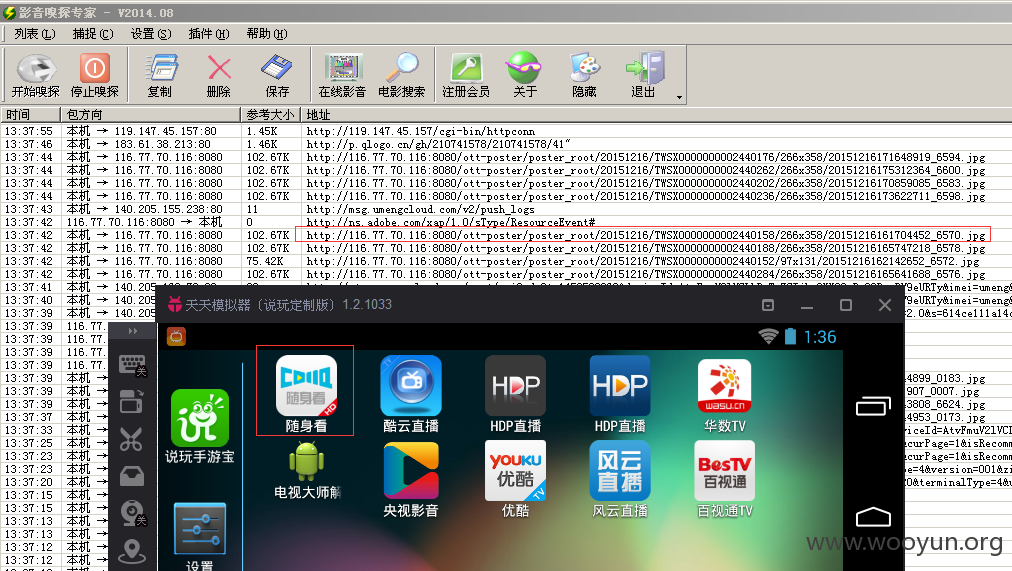Sort by 地址 column header
This screenshot has width=1012, height=571.
tap(656, 115)
